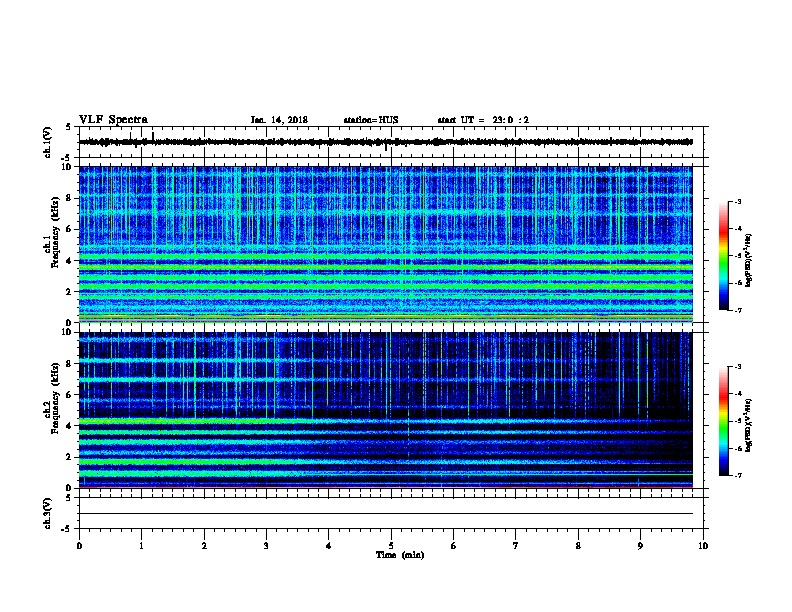Screen dimensions: 792x612
Task: Click the "-3" label on ch.1 color bar
Action: click(737, 201)
